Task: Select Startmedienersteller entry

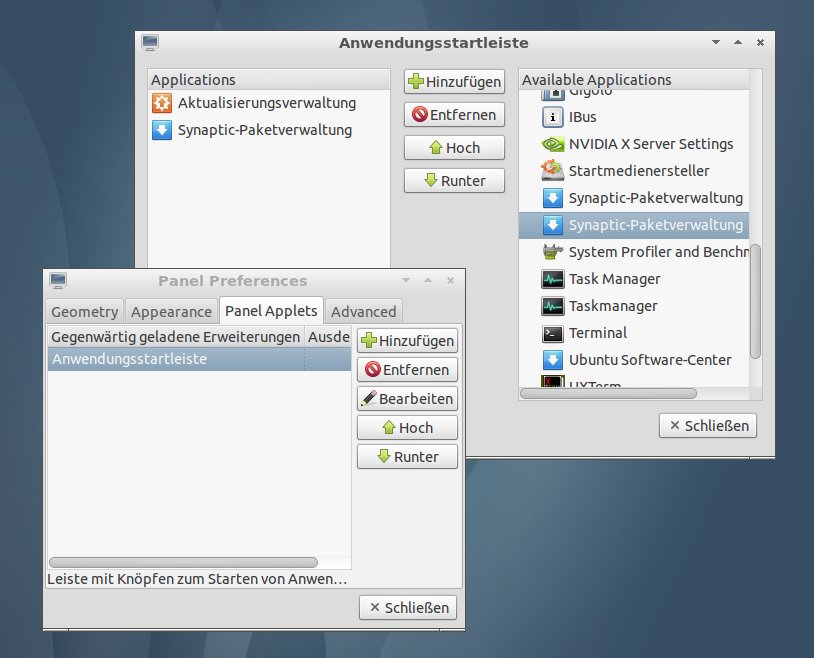Action: [634, 171]
